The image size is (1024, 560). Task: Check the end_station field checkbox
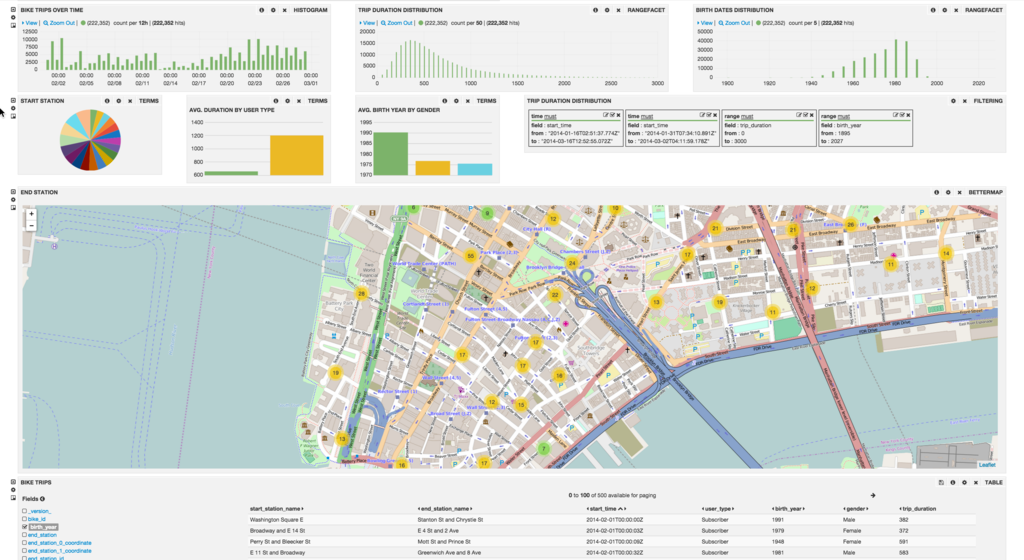25,535
